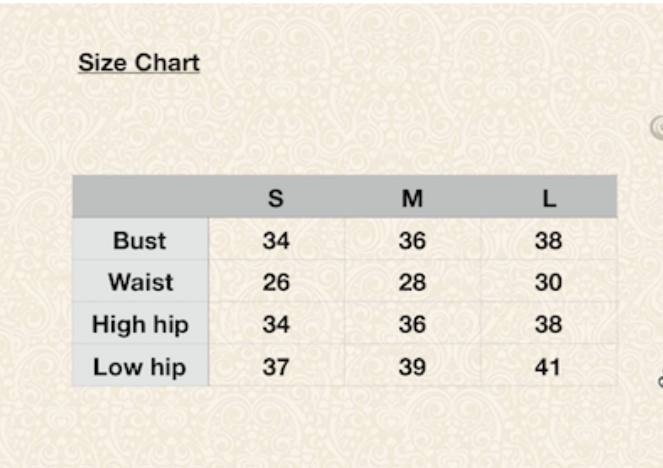Click the Waist row label
663x468 pixels.
140,282
